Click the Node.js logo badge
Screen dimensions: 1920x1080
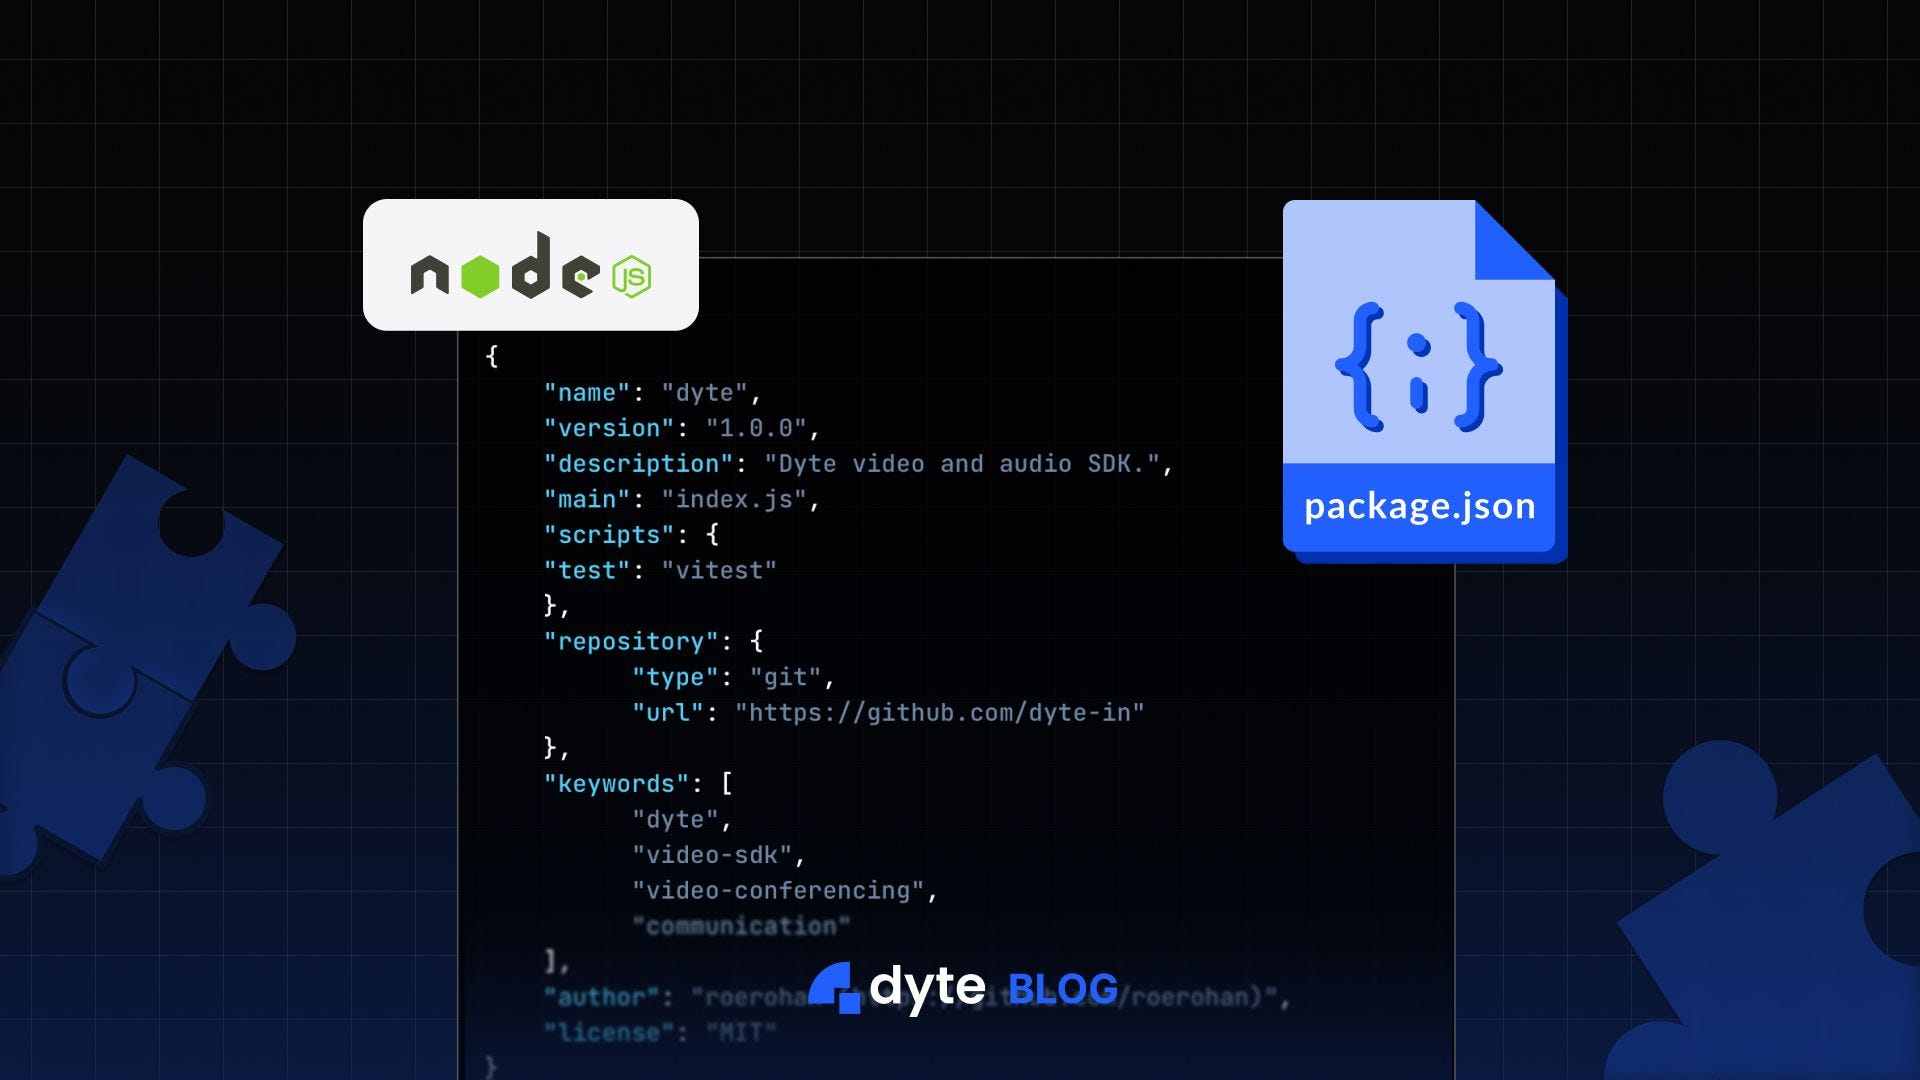coord(530,265)
